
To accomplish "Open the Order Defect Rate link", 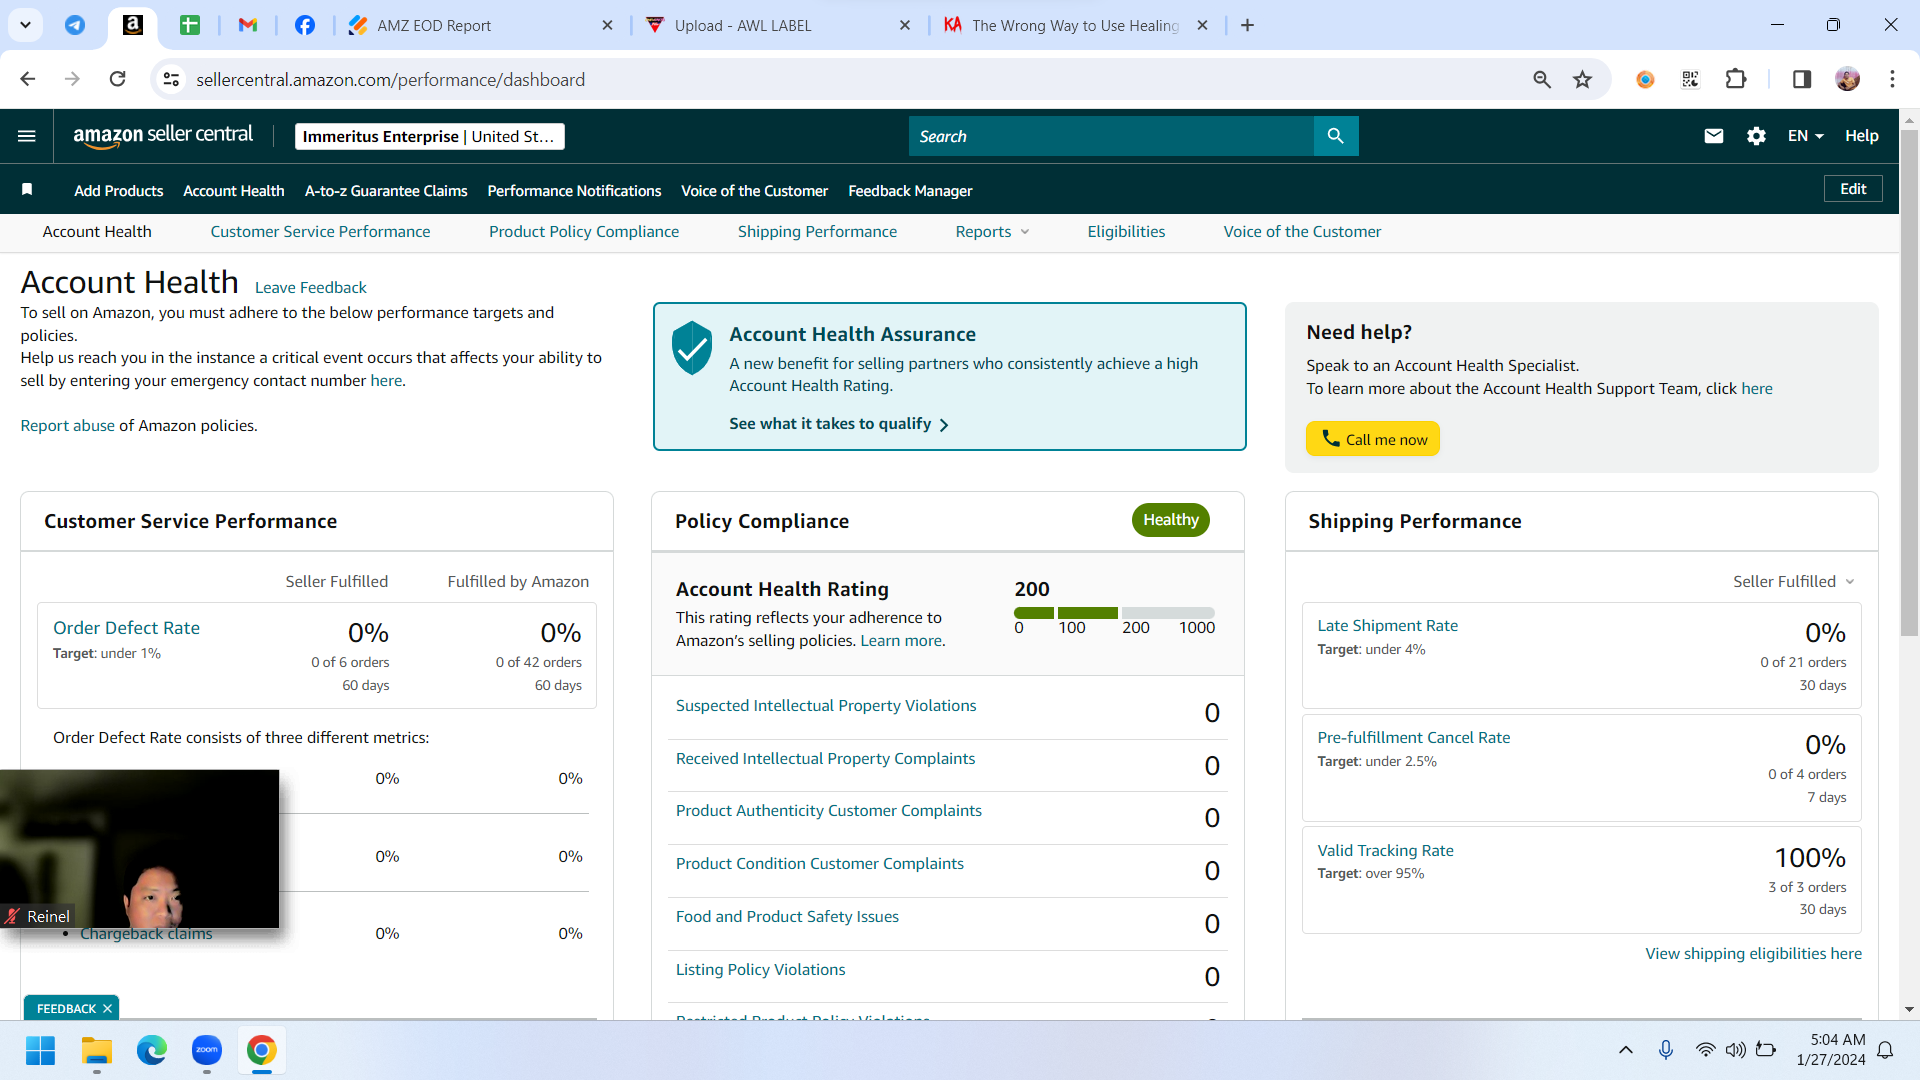I will coord(126,628).
